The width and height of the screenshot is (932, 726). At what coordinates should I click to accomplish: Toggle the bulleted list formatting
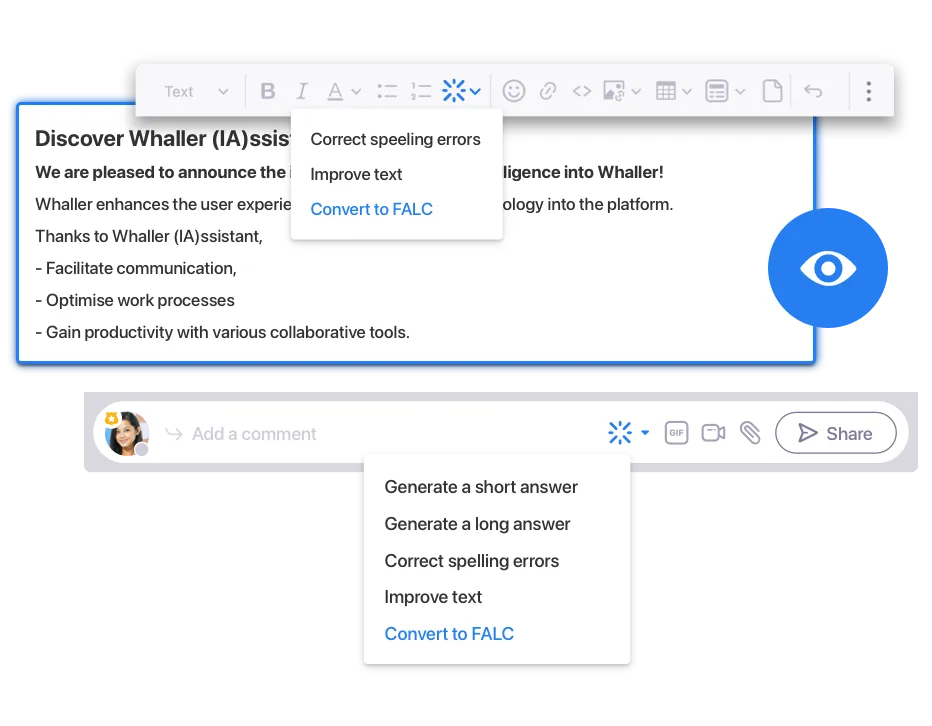(387, 90)
